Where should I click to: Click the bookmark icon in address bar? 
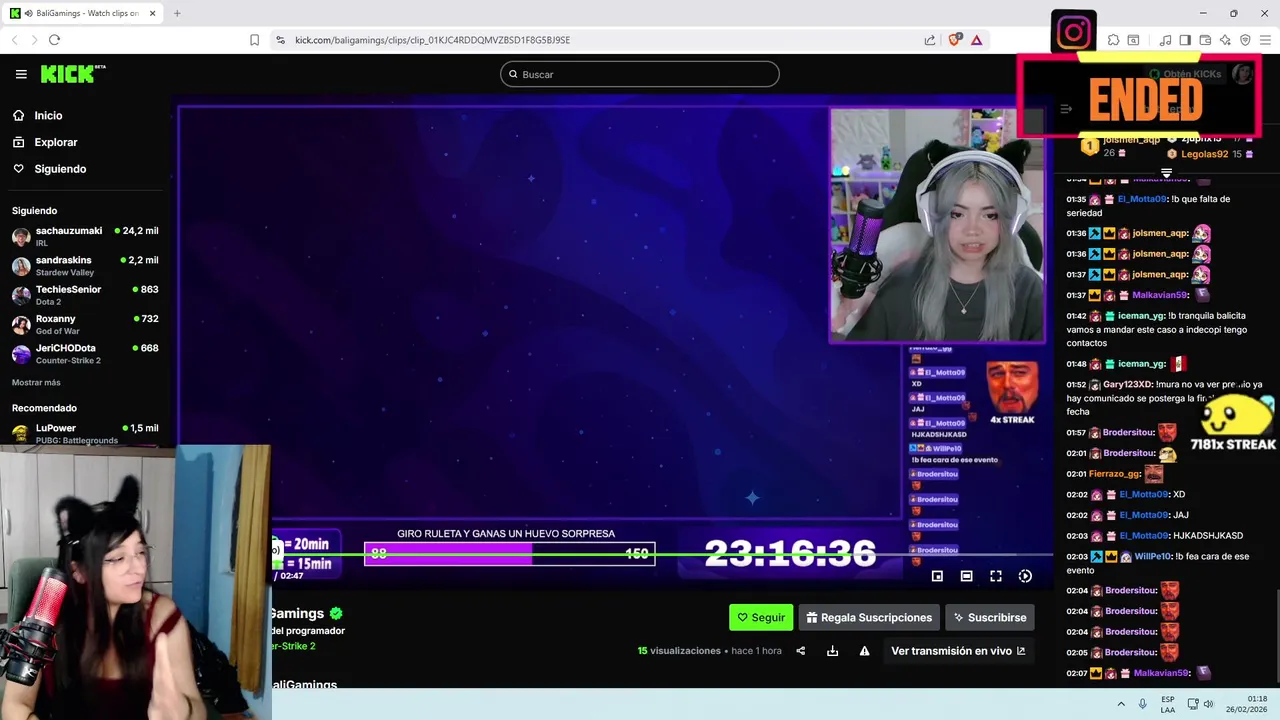pyautogui.click(x=254, y=40)
